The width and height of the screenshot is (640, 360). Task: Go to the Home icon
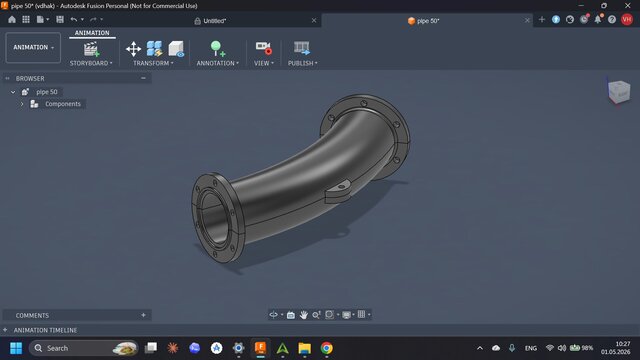point(12,19)
